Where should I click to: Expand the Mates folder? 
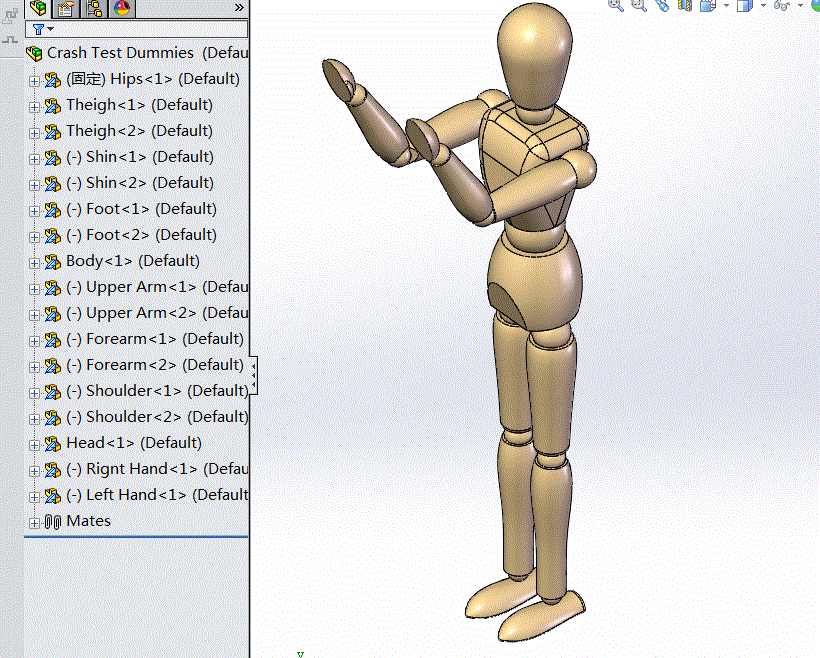34,523
